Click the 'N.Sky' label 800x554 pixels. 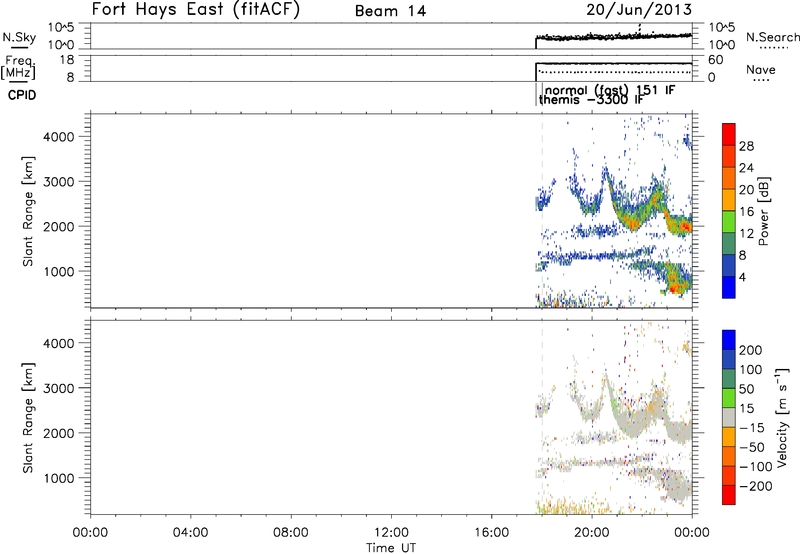click(19, 37)
